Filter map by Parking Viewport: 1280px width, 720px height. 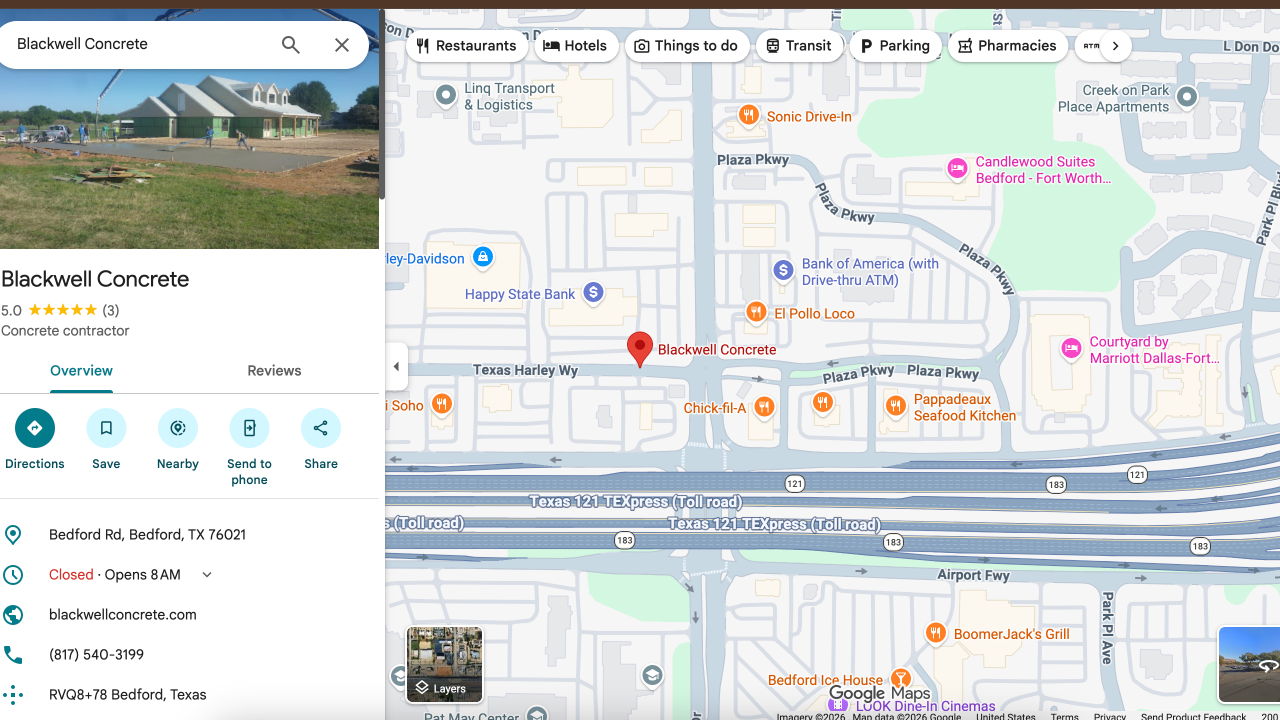[x=896, y=46]
